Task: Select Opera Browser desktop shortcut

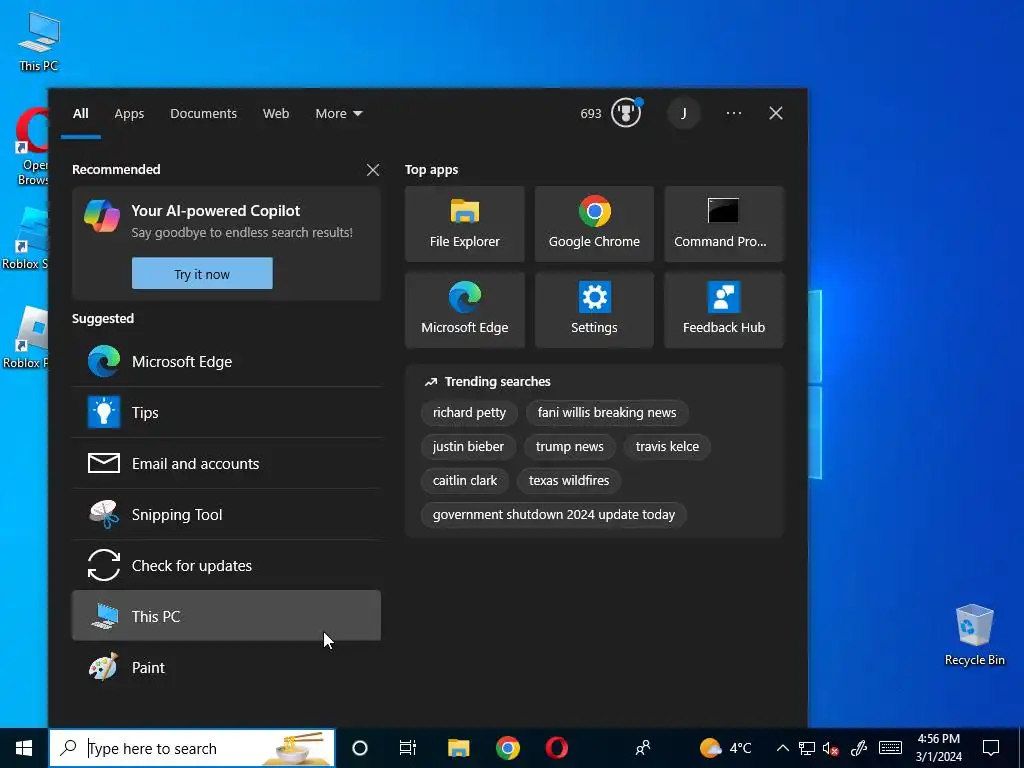Action: coord(33,147)
